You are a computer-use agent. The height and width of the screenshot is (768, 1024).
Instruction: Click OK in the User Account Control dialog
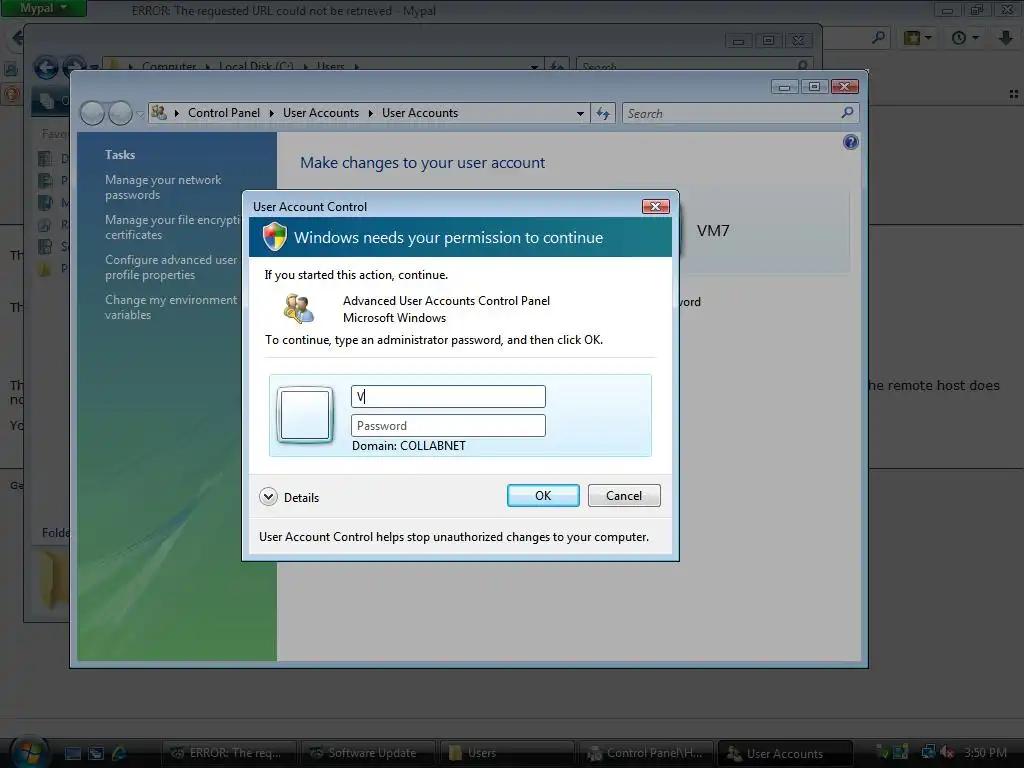coord(543,496)
